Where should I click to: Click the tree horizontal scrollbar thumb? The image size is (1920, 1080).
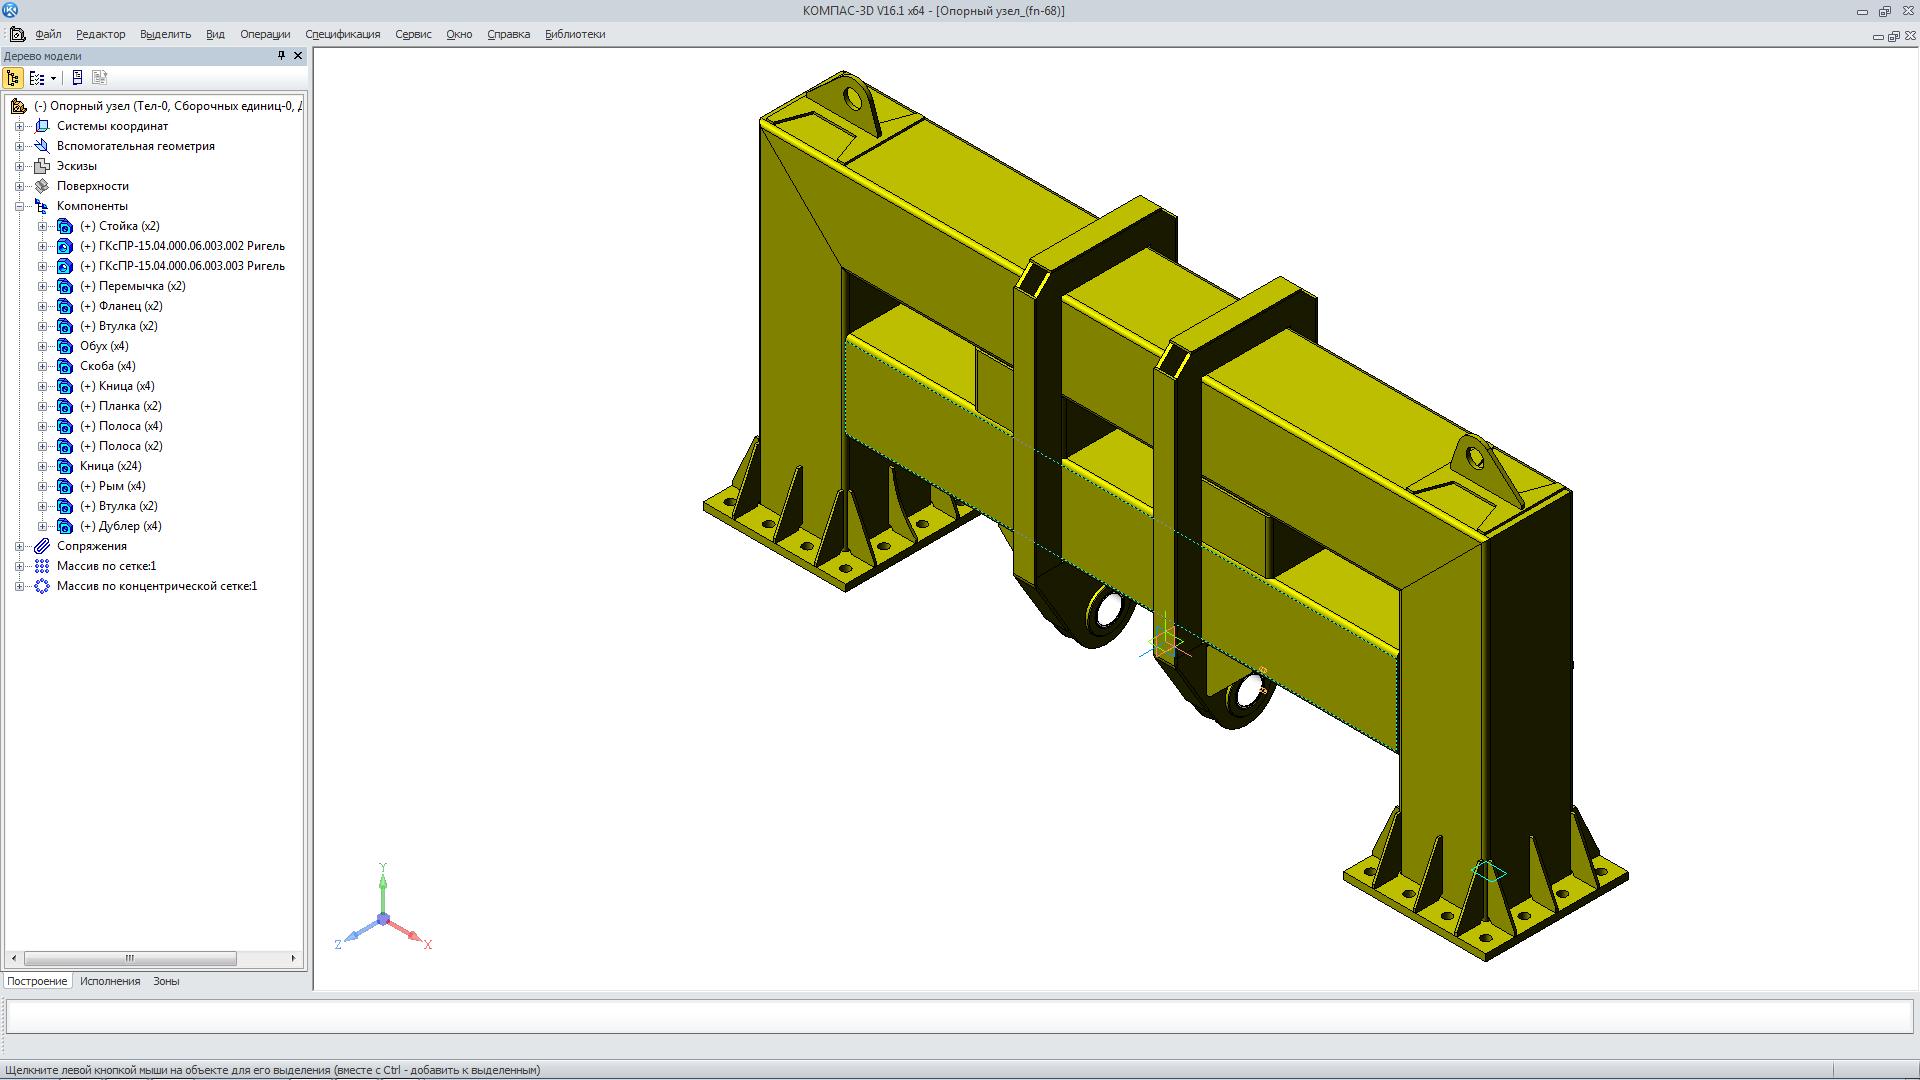point(130,958)
